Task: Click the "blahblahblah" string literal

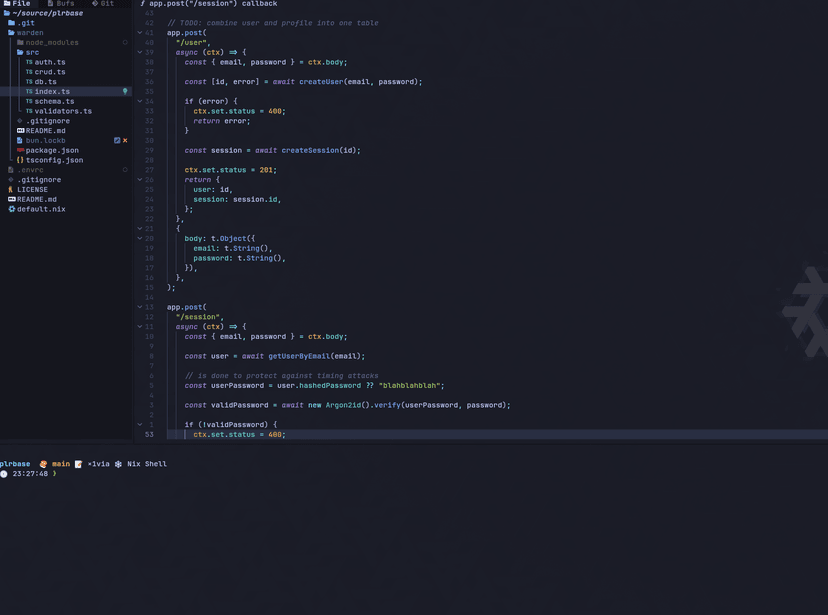Action: [x=409, y=385]
